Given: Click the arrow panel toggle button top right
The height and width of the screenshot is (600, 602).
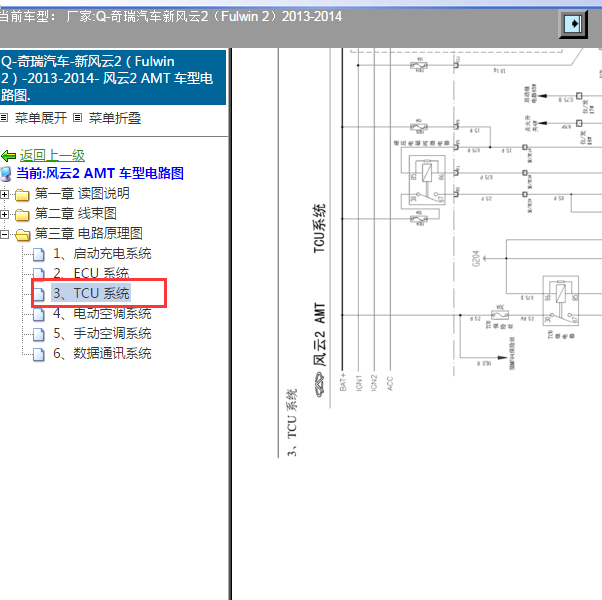Looking at the screenshot, I should click(573, 24).
